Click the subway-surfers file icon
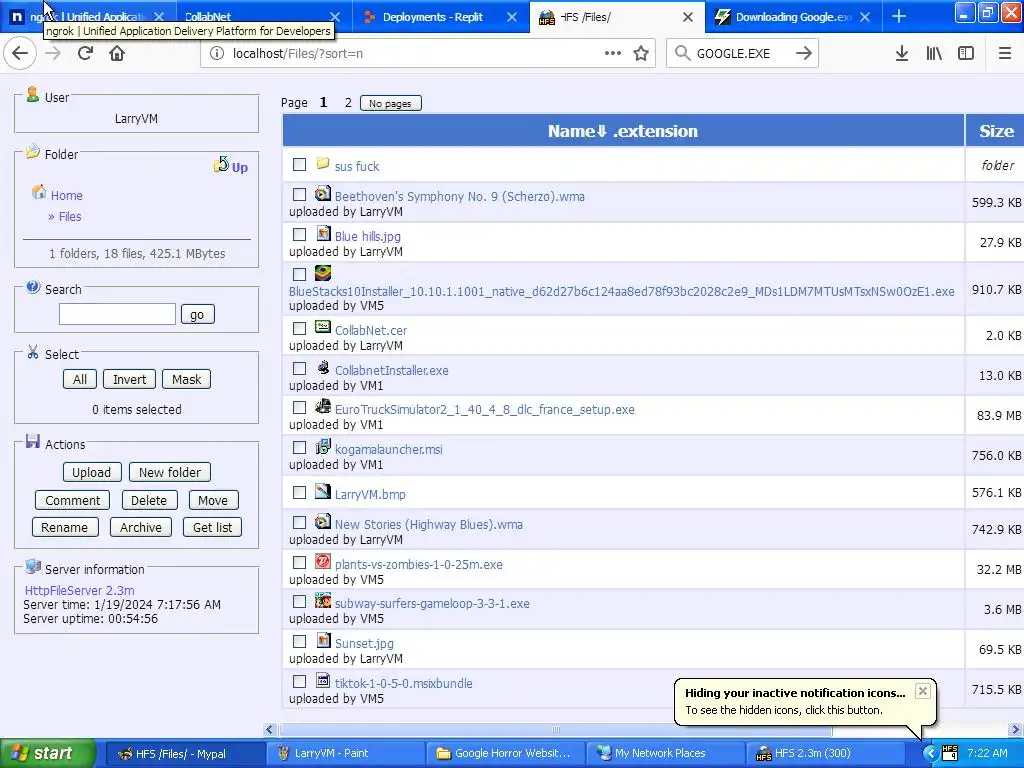The image size is (1024, 768). point(323,601)
